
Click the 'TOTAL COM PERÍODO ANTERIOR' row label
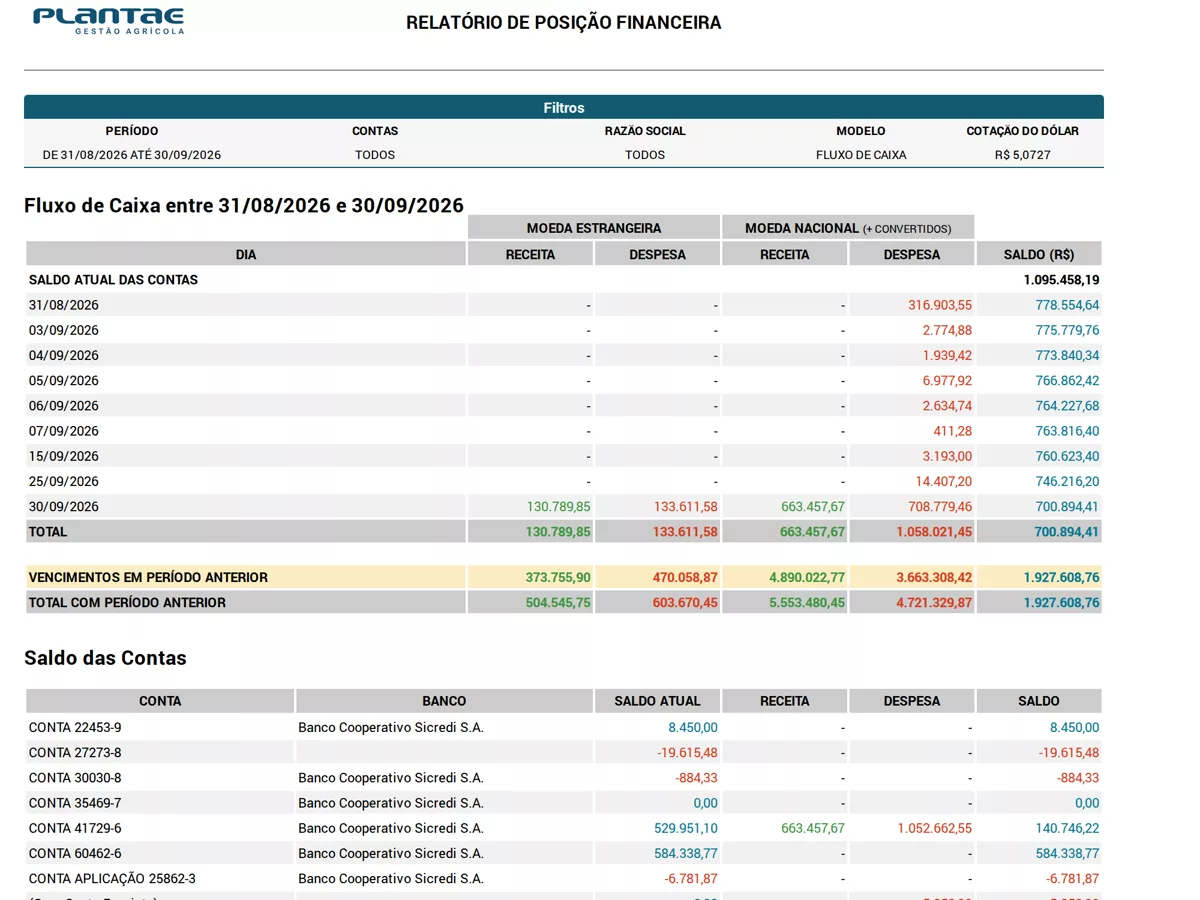pos(127,603)
